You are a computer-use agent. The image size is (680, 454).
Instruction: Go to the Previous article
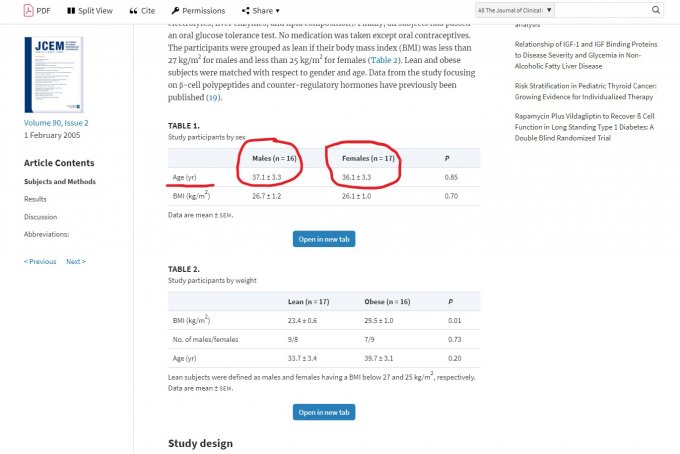40,261
